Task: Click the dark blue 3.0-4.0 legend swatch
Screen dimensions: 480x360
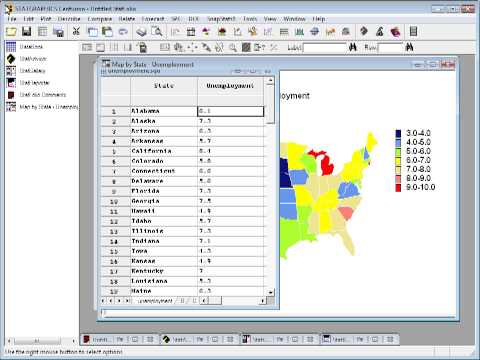Action: 398,133
